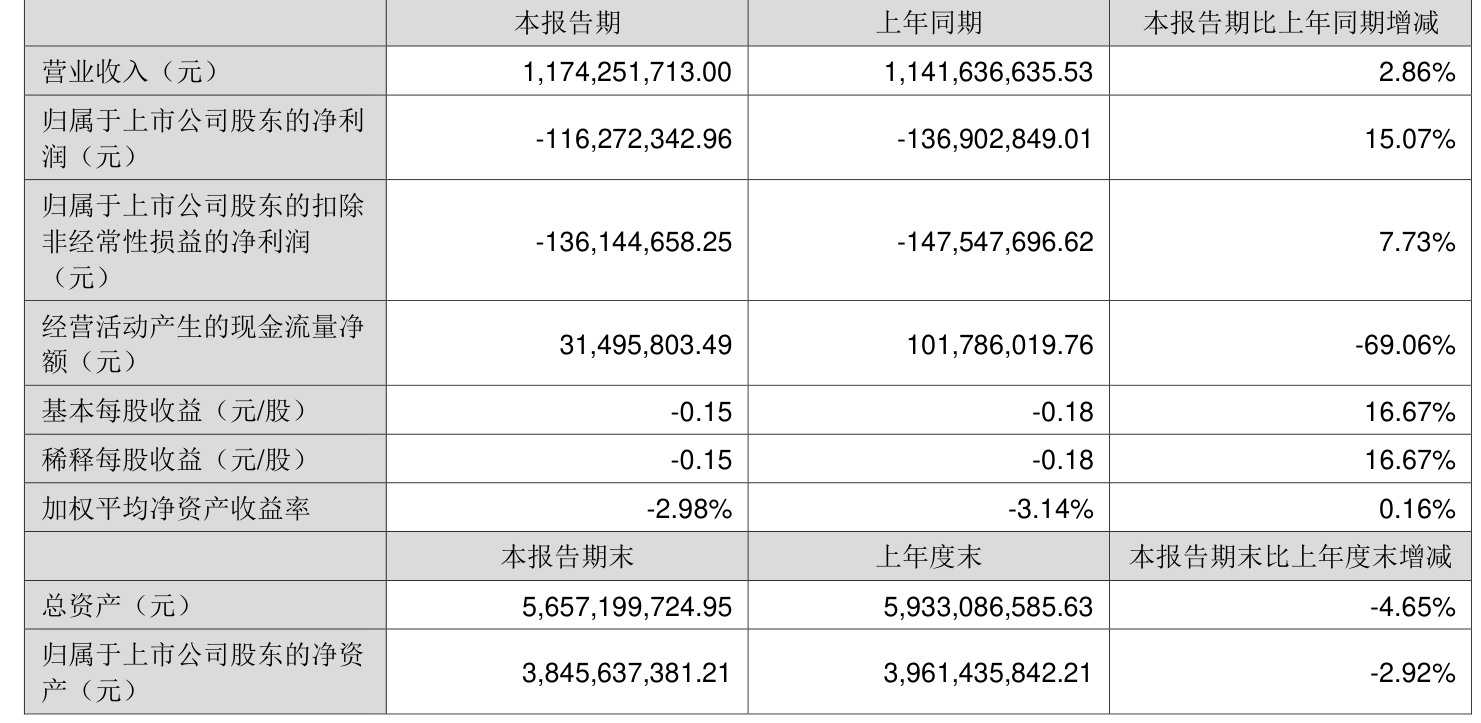The height and width of the screenshot is (723, 1481).
Task: Select the 营业收入（元） row label
Action: coord(129,71)
